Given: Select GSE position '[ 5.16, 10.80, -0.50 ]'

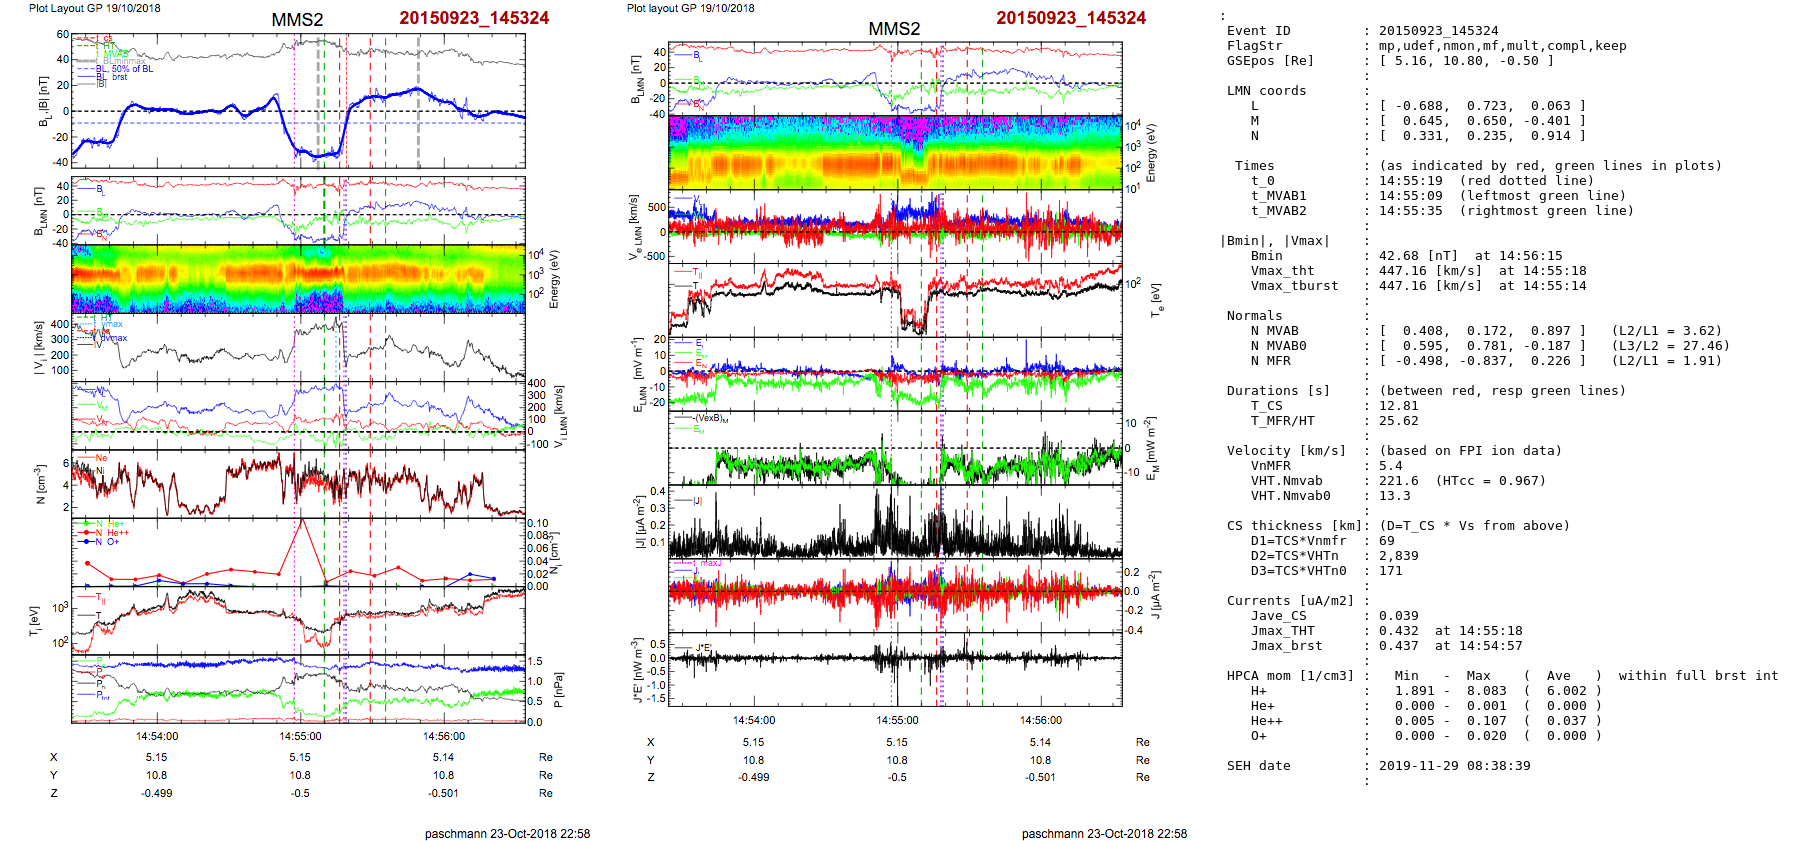Looking at the screenshot, I should coord(1467,61).
